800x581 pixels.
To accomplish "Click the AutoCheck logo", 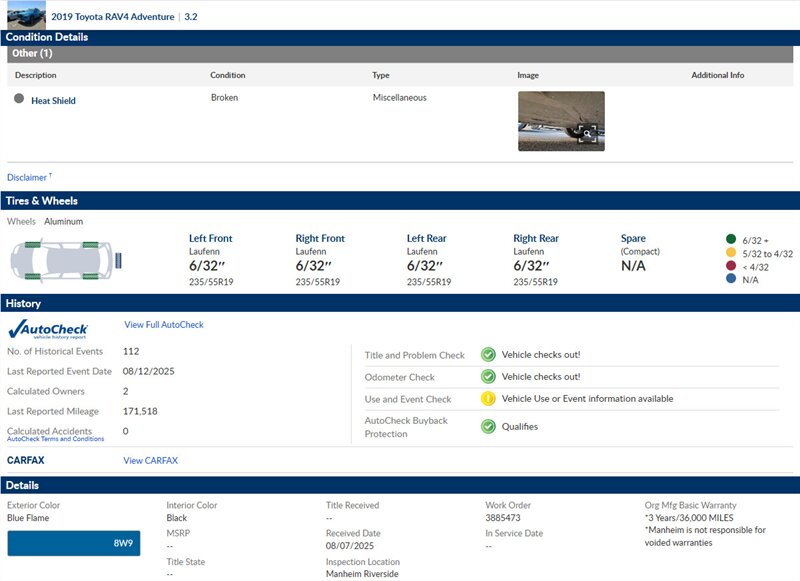I will [x=48, y=329].
